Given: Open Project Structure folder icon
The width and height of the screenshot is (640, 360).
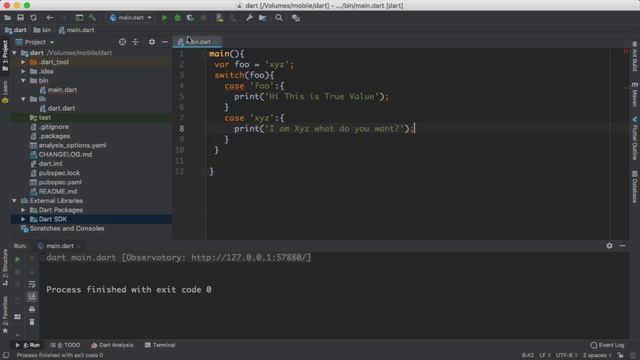Looking at the screenshot, I should tap(262, 18).
